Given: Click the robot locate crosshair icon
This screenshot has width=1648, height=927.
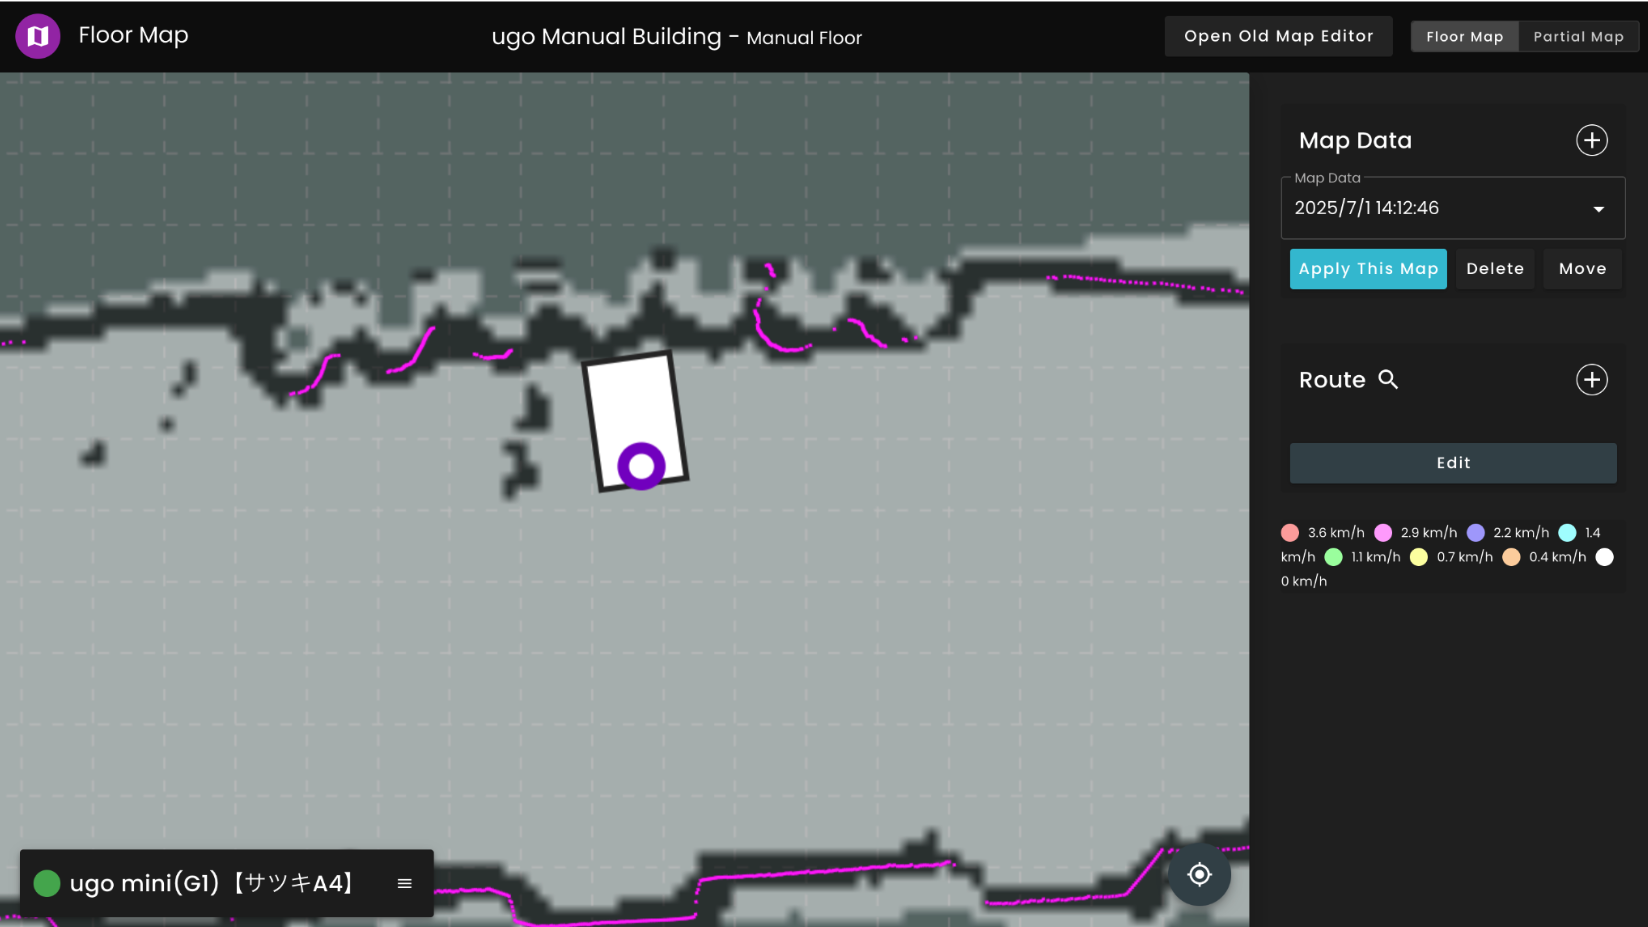Looking at the screenshot, I should tap(1198, 873).
